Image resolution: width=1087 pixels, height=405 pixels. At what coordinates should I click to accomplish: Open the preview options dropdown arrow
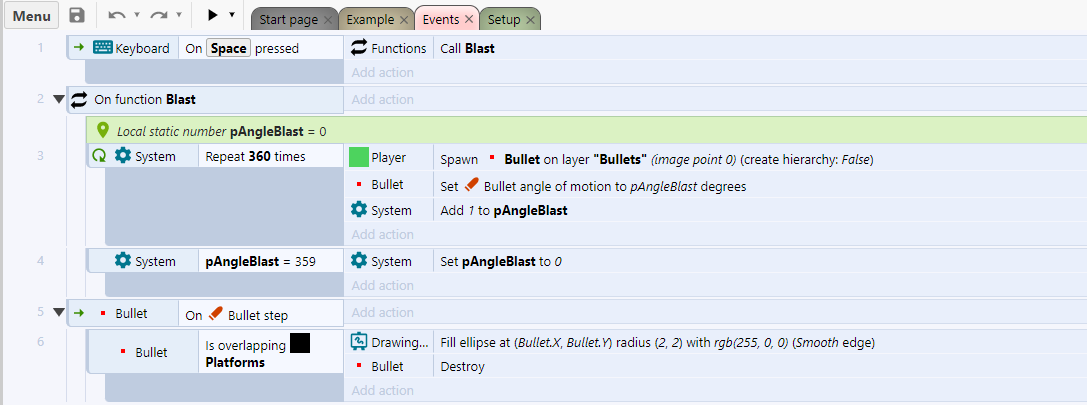[x=232, y=15]
